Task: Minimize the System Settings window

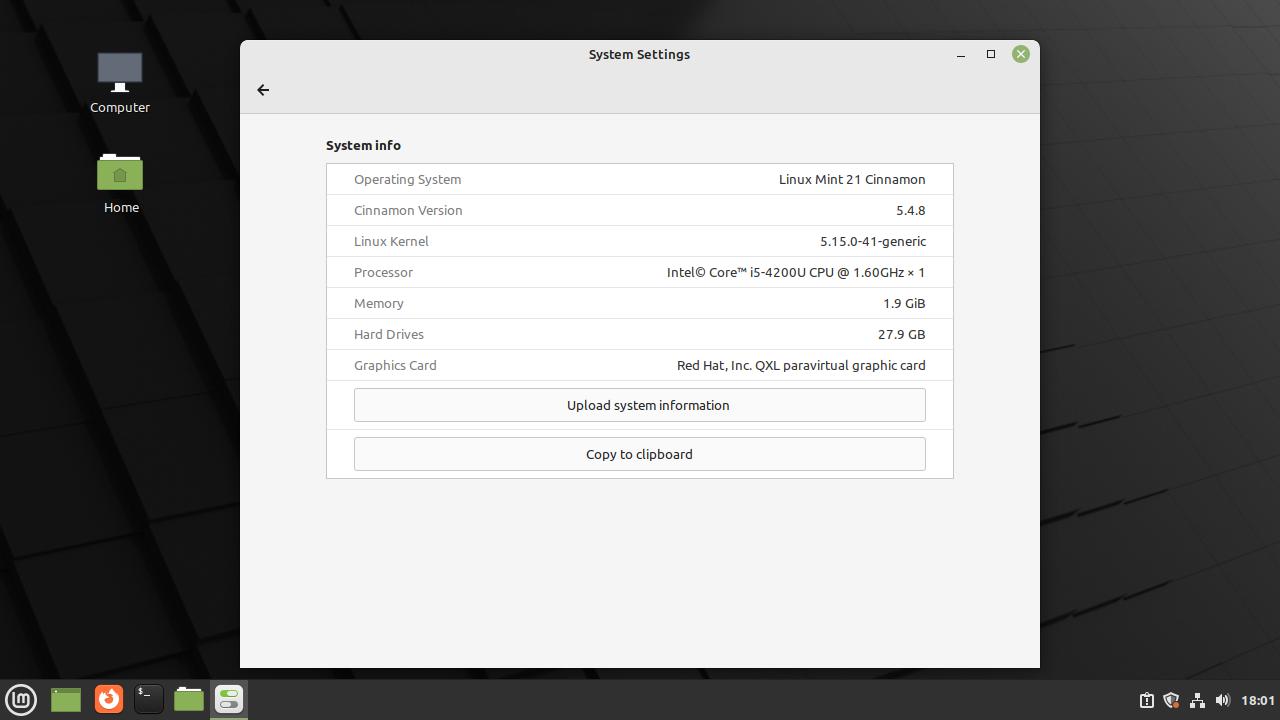Action: pyautogui.click(x=961, y=55)
